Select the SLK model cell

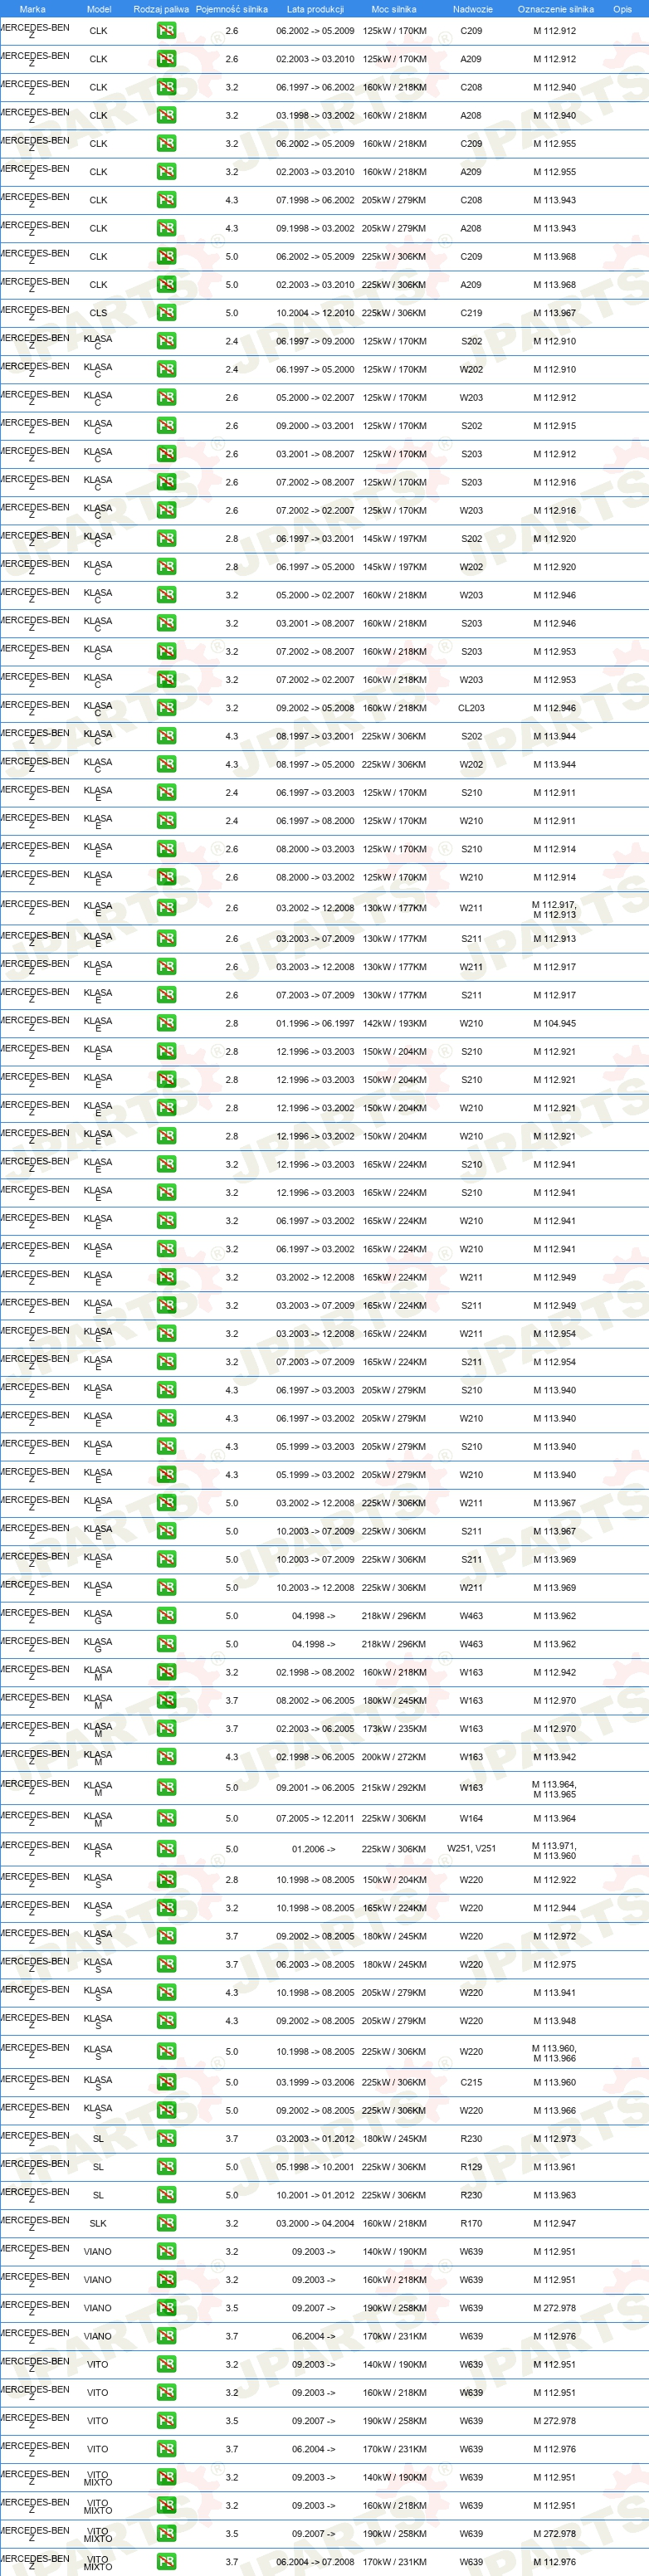tap(98, 2223)
